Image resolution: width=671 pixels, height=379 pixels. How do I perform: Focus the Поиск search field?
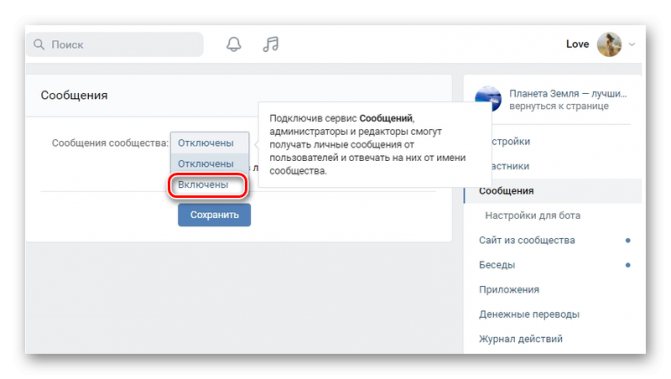tap(115, 44)
